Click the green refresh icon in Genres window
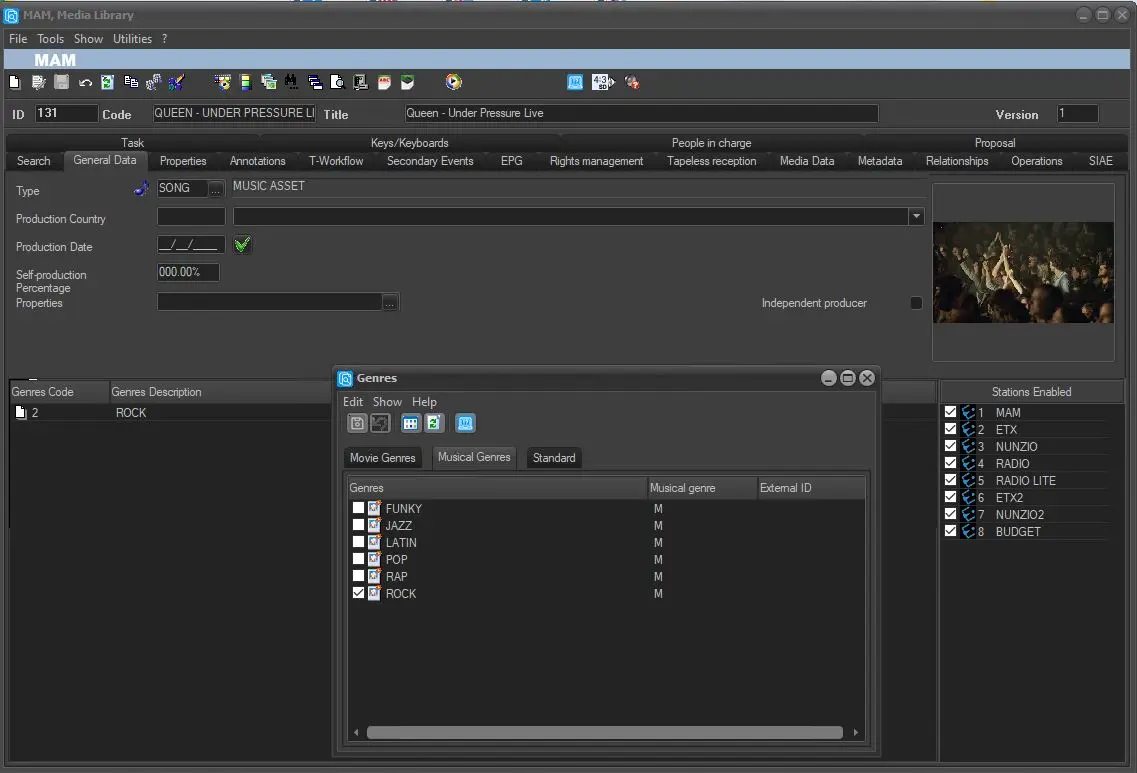 [433, 423]
